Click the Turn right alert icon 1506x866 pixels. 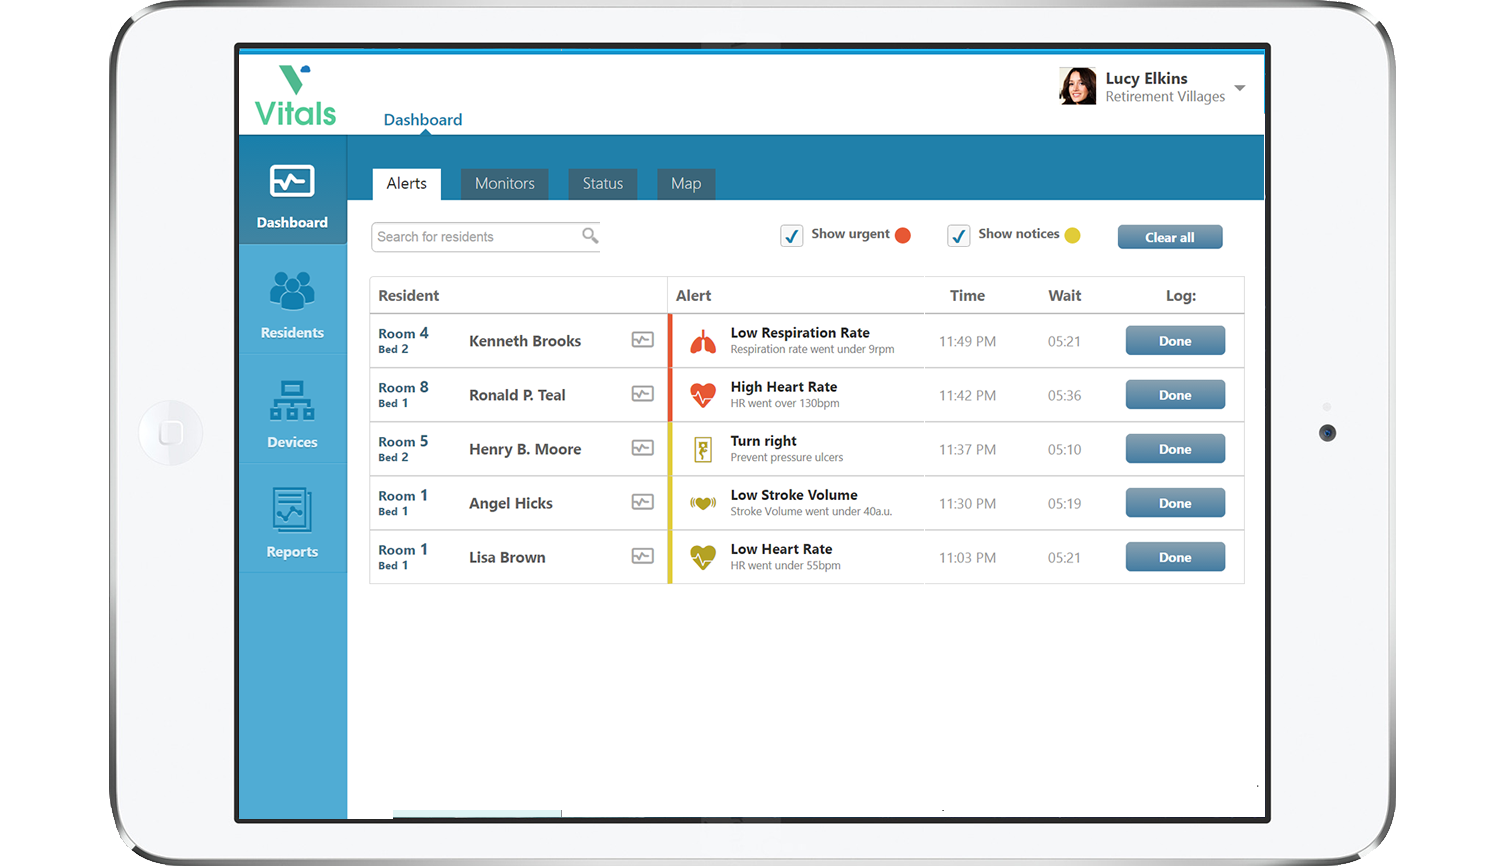coord(703,450)
